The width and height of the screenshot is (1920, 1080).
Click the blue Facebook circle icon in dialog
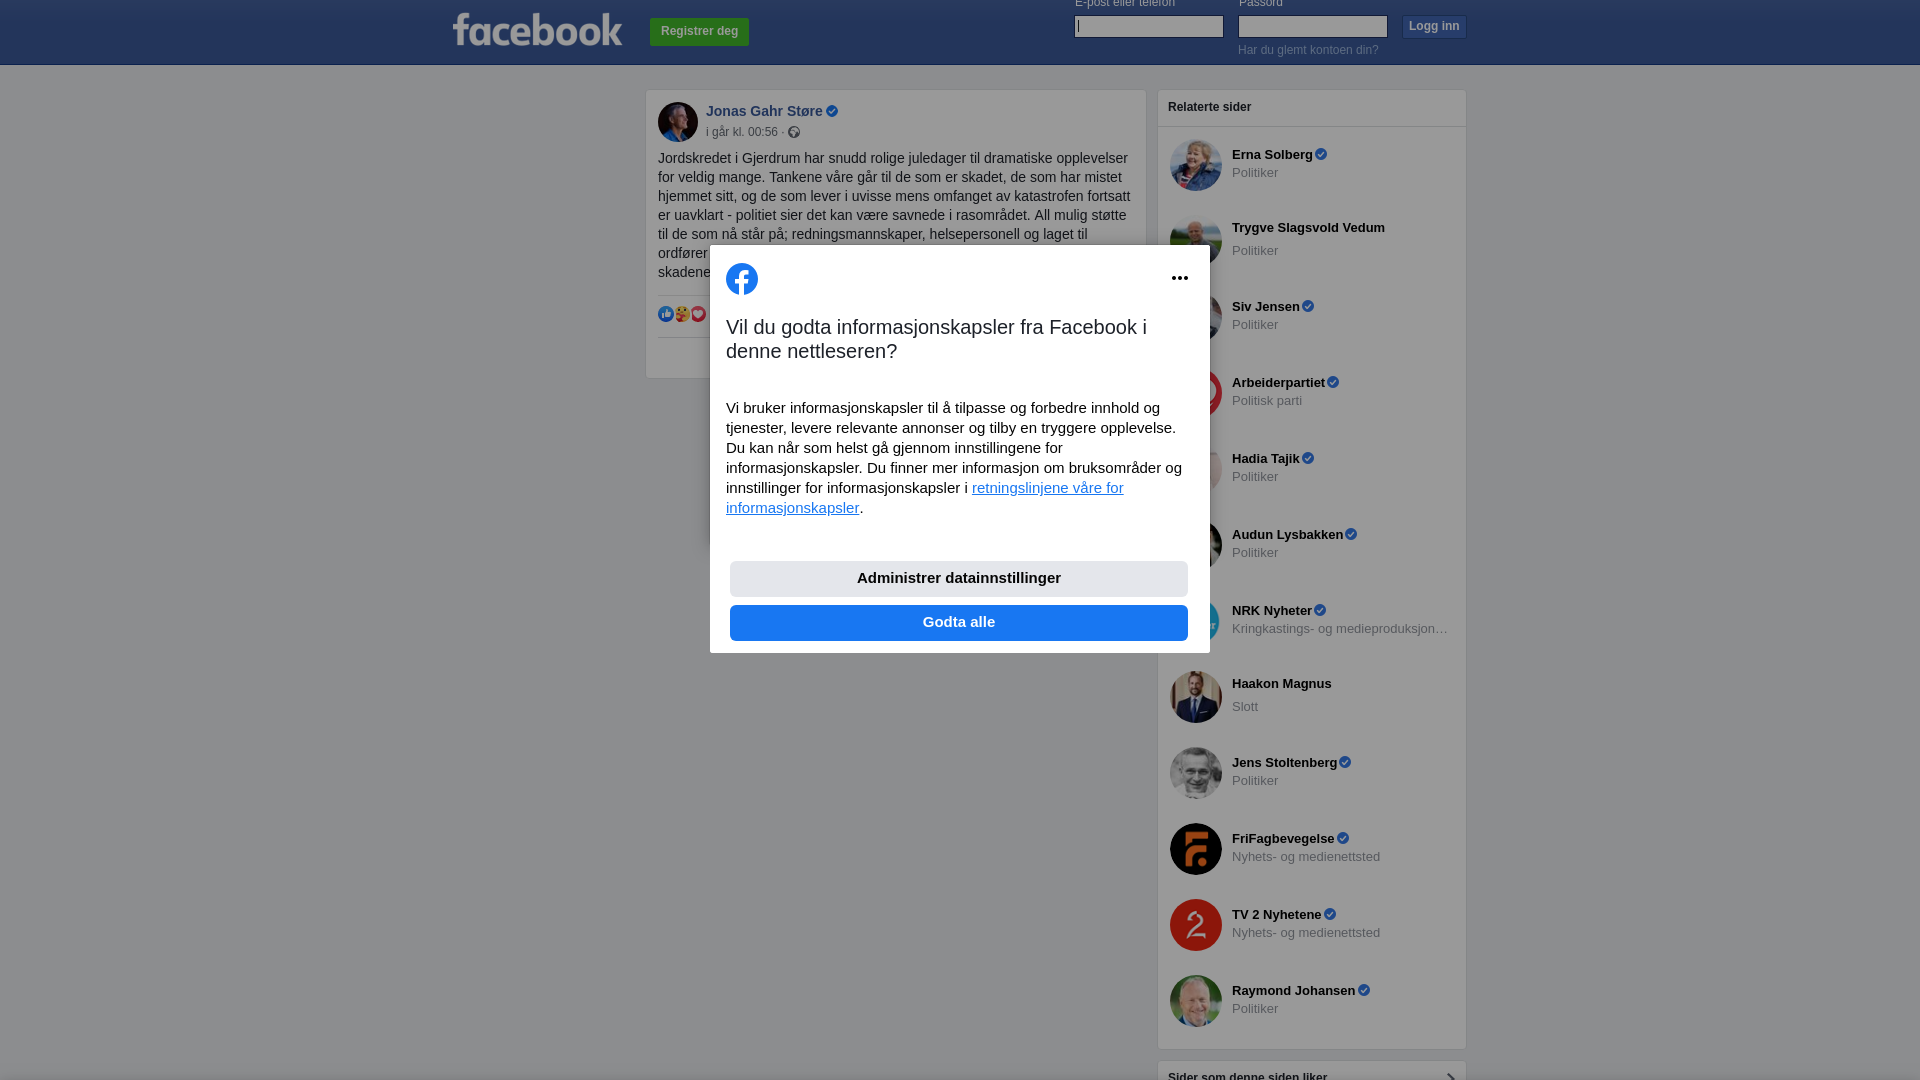click(742, 279)
